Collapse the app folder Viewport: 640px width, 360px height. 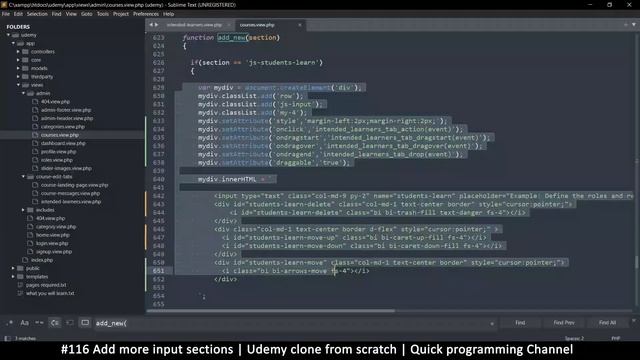[13, 43]
